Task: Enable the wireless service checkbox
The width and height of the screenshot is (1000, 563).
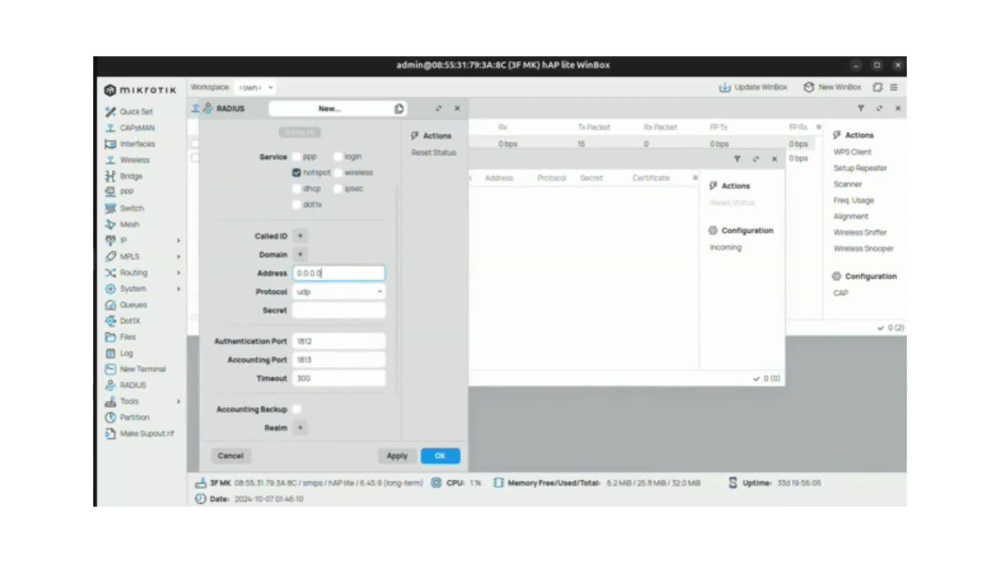Action: click(338, 173)
